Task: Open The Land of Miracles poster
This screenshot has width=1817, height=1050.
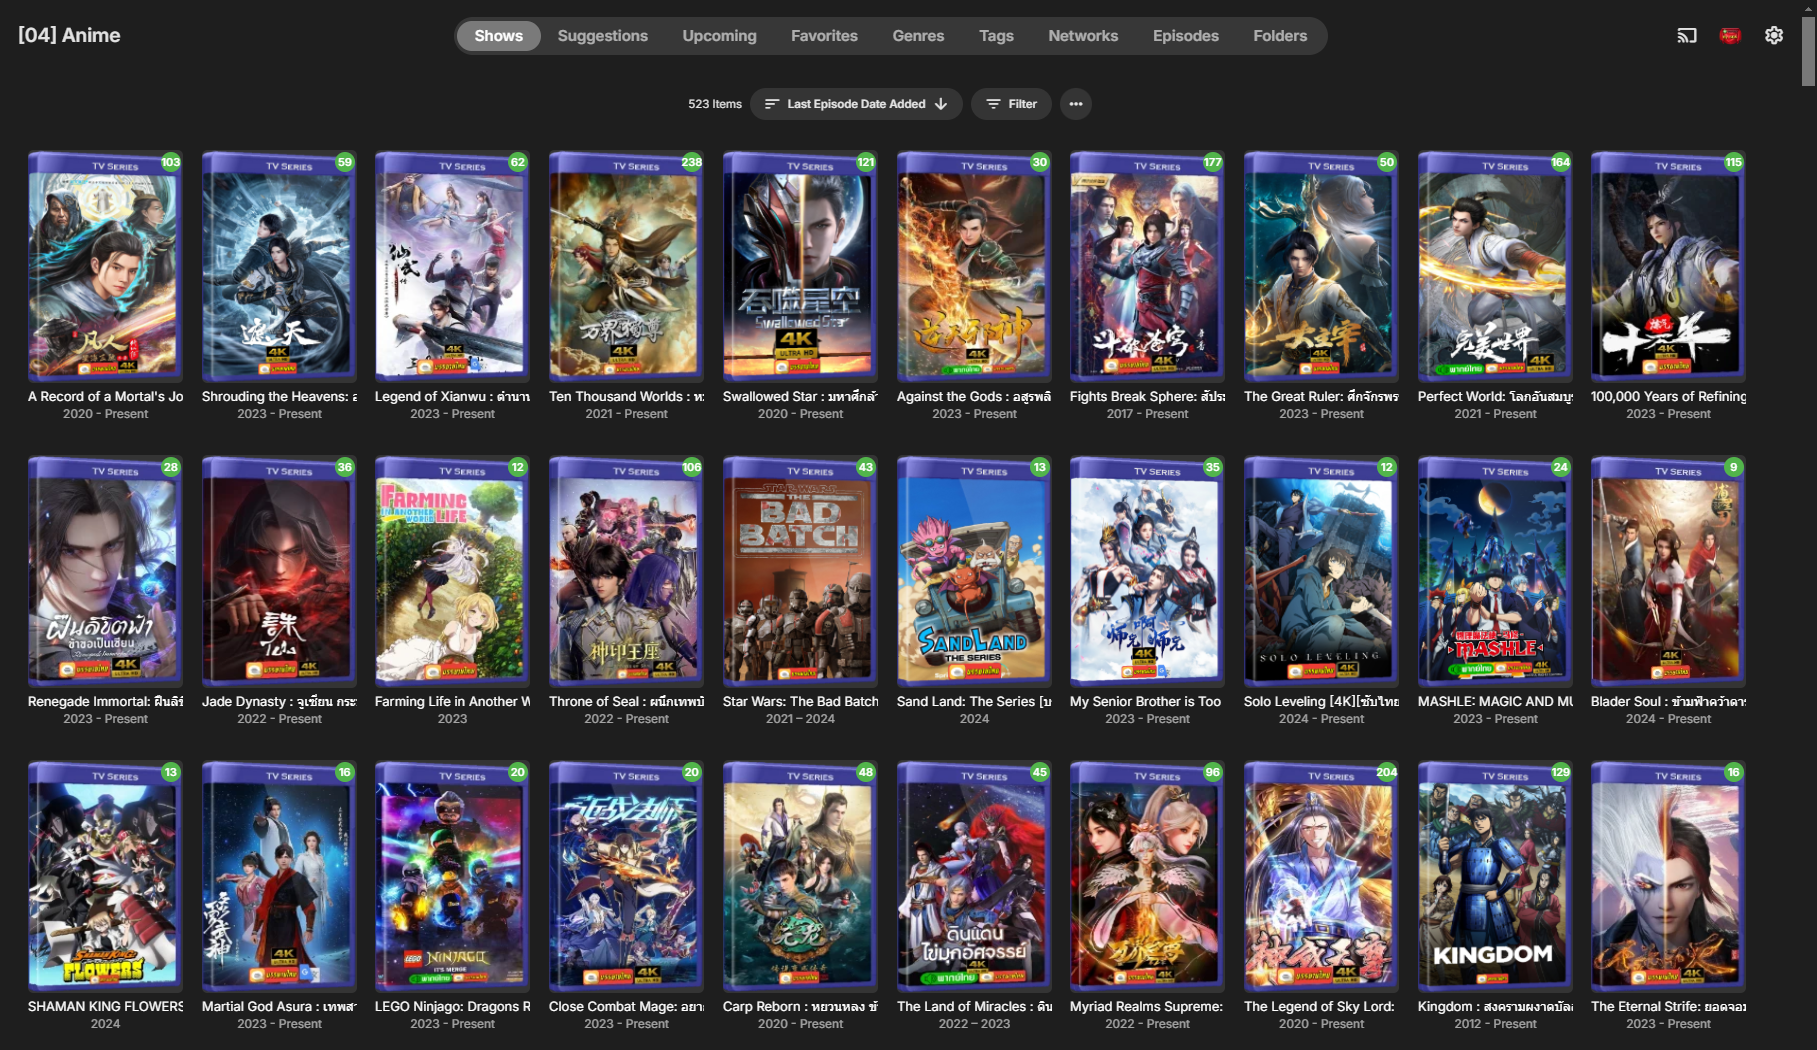Action: (974, 876)
